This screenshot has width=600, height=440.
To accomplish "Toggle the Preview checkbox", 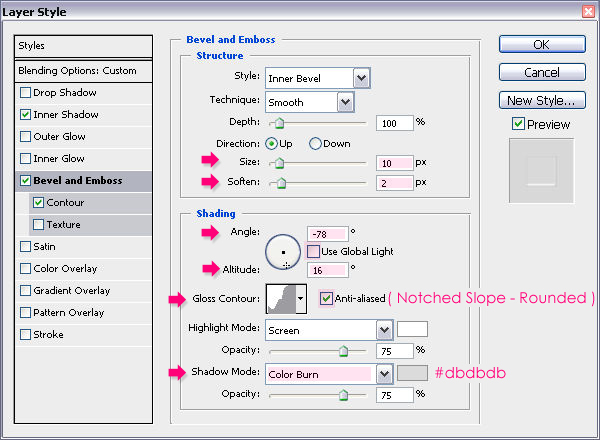I will point(517,124).
